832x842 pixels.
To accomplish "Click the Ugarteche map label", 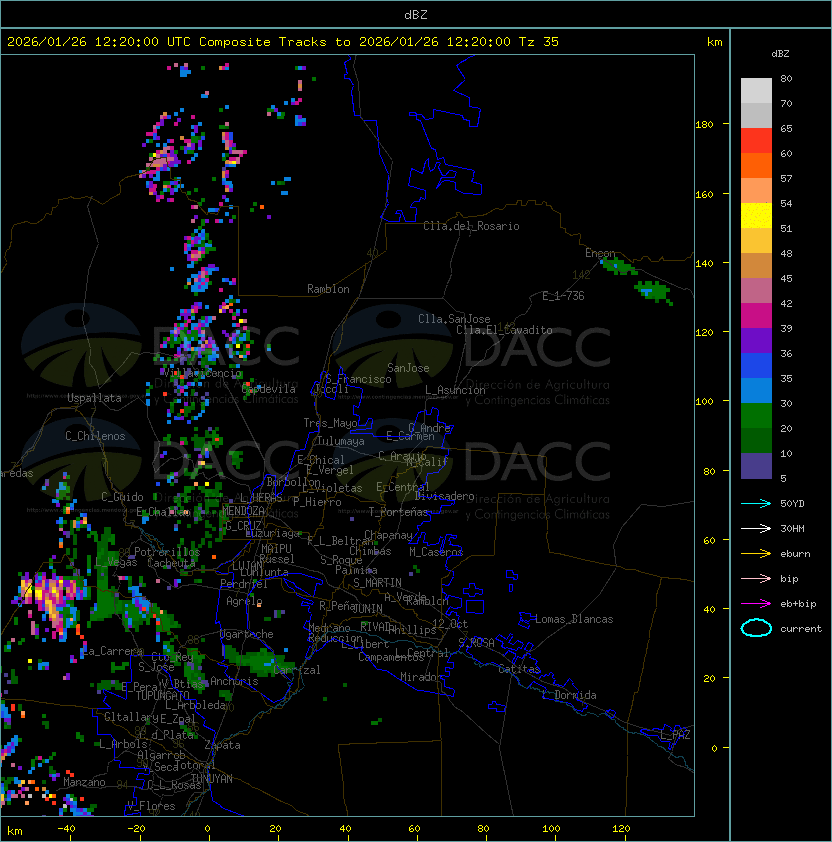I will [247, 634].
